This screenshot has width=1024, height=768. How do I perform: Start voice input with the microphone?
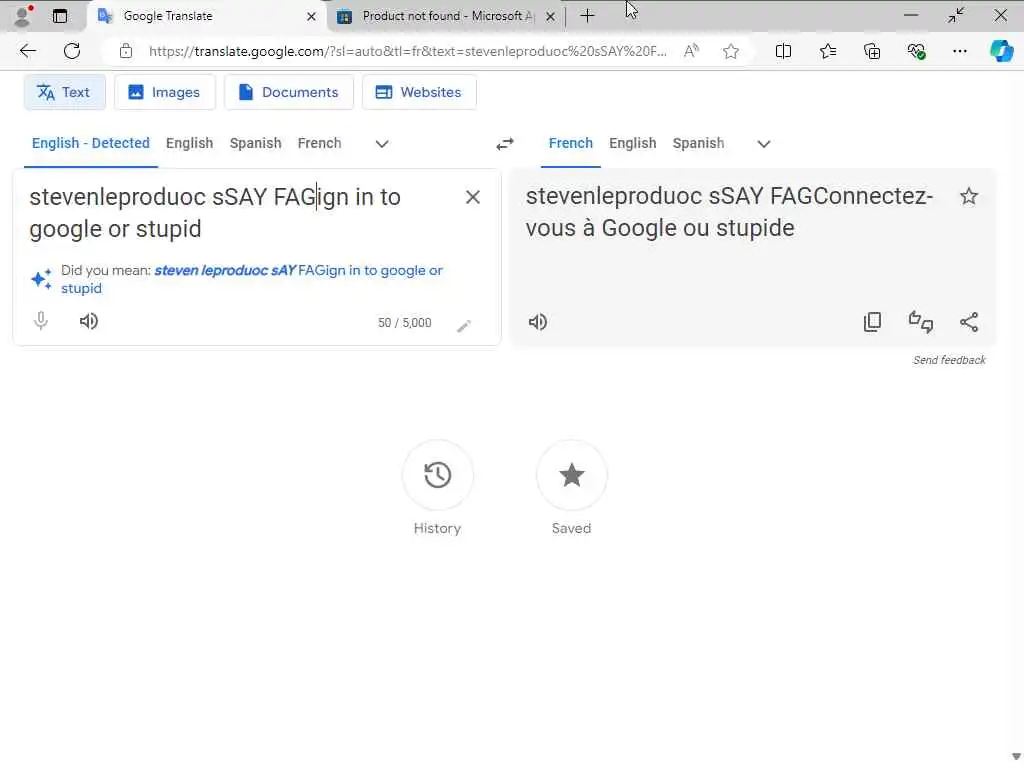41,321
